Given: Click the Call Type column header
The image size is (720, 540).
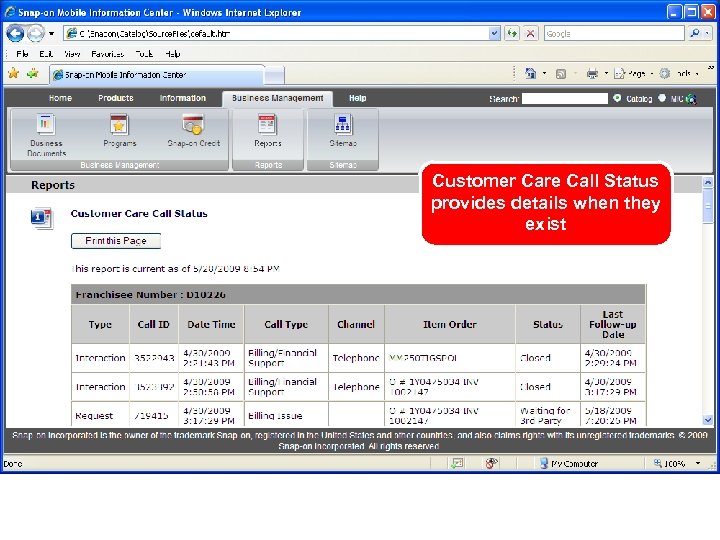Looking at the screenshot, I should tap(286, 324).
